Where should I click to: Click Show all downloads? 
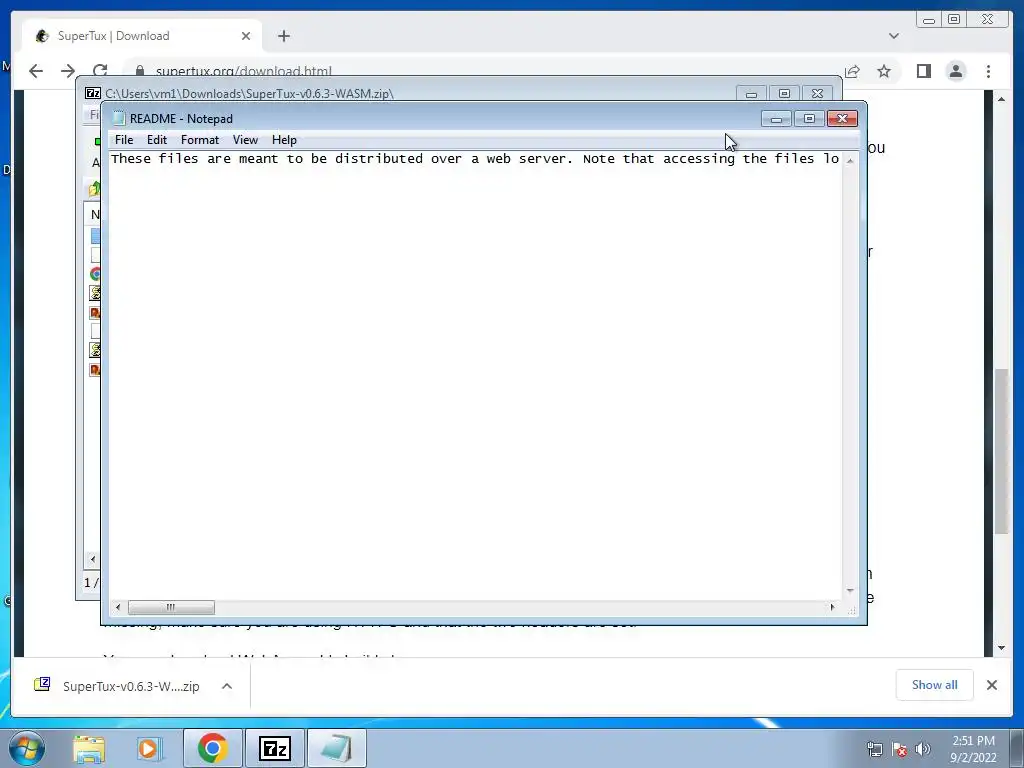(x=935, y=684)
